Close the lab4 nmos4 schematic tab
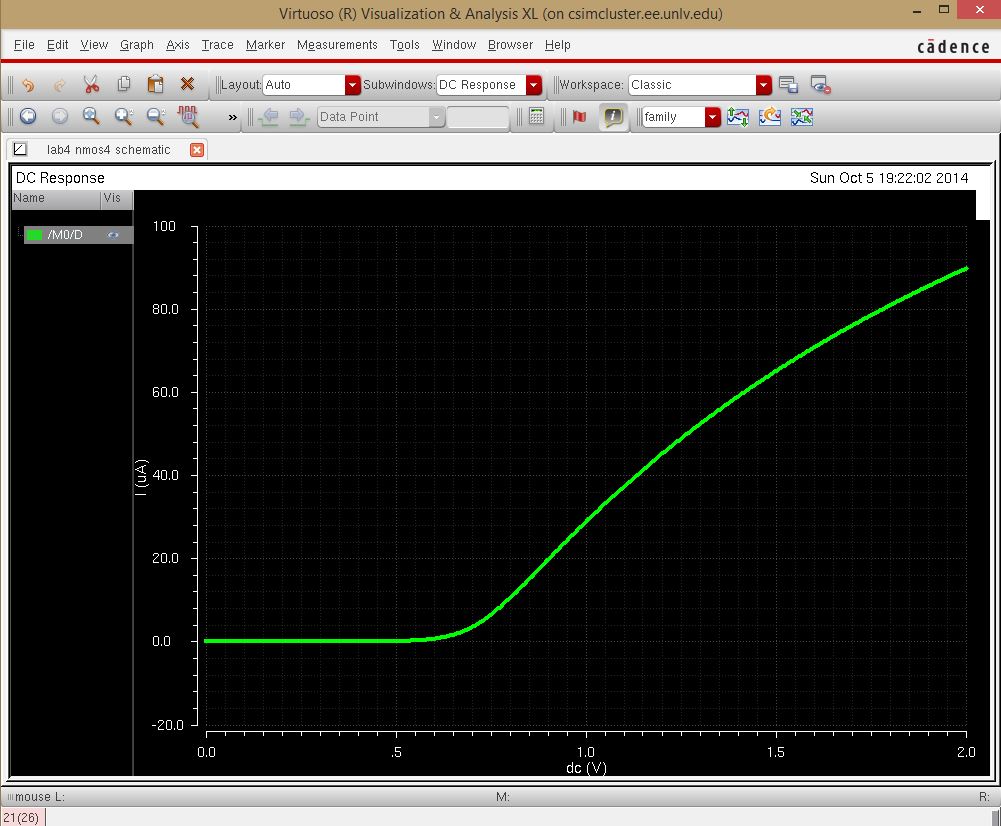 (x=197, y=150)
